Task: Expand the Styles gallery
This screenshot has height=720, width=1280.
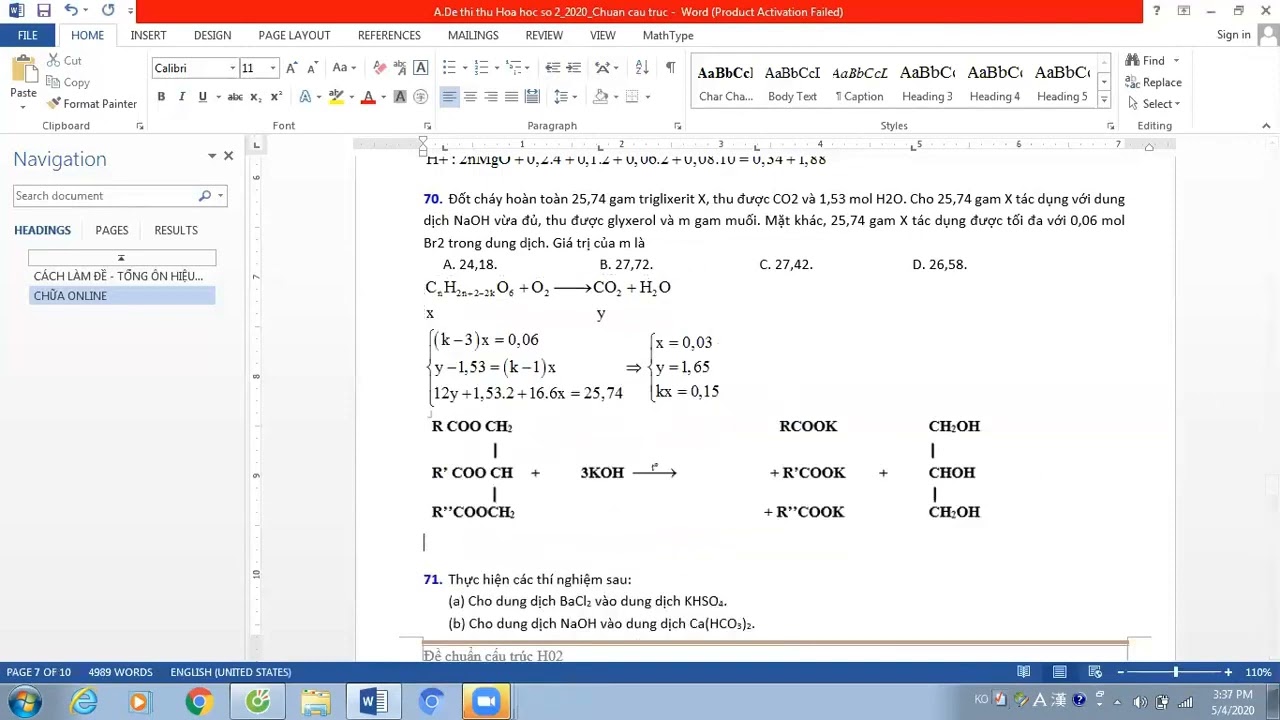Action: coord(1104,99)
